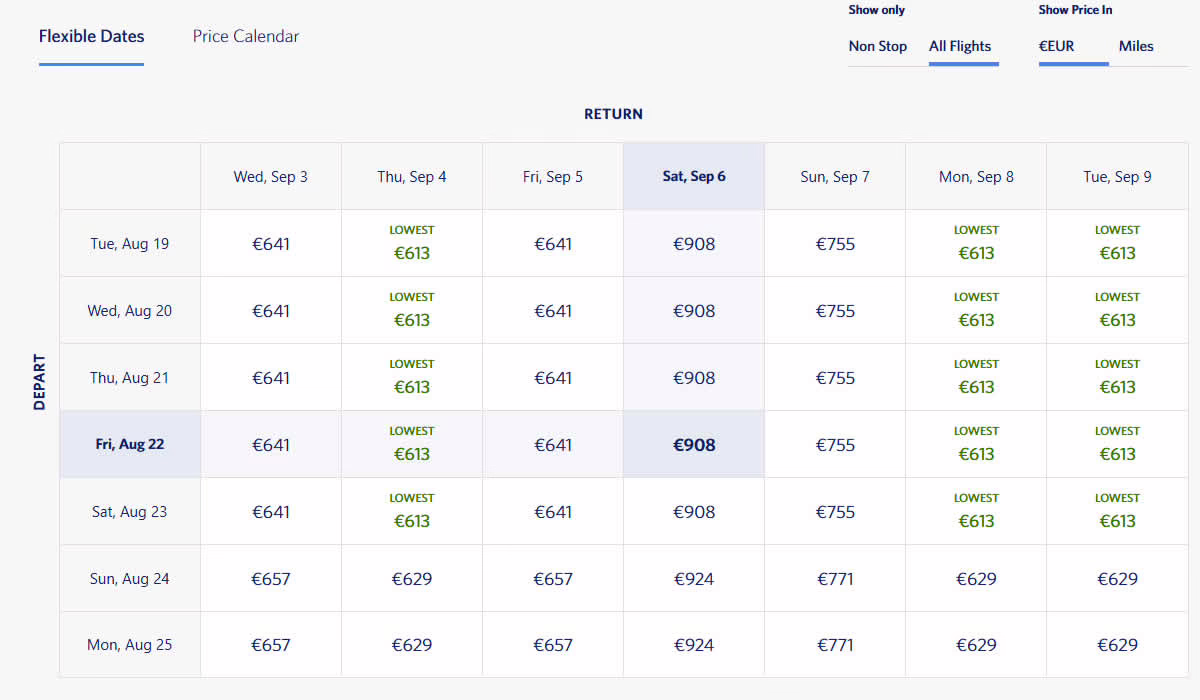
Task: Switch to the Price Calendar tab
Action: 246,37
